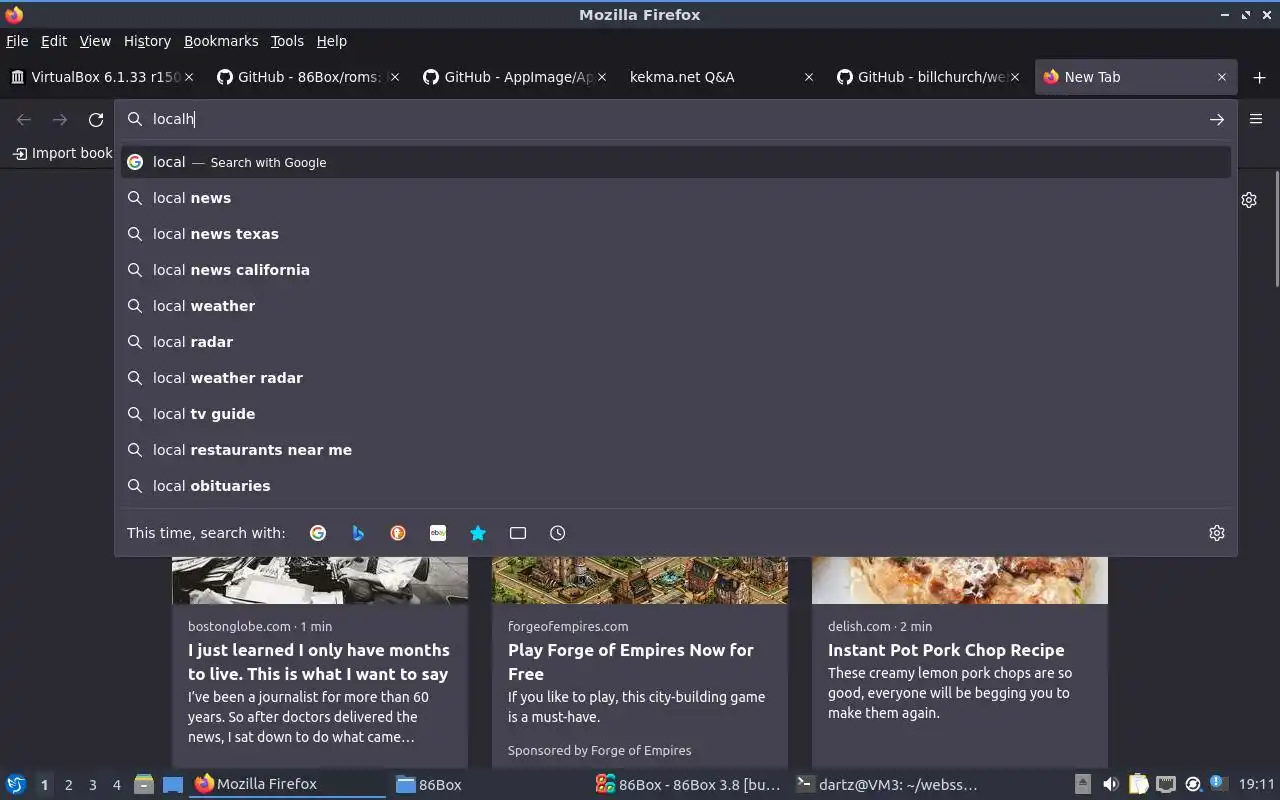The height and width of the screenshot is (800, 1280).
Task: Select the 'local radar' suggestion
Action: click(676, 342)
